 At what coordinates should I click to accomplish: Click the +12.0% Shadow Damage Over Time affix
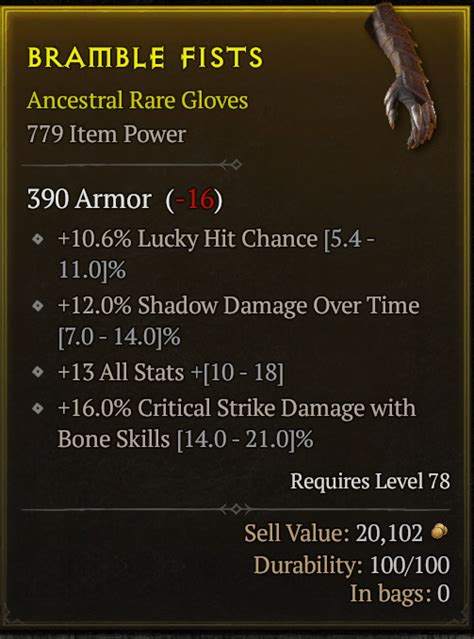[x=238, y=321]
